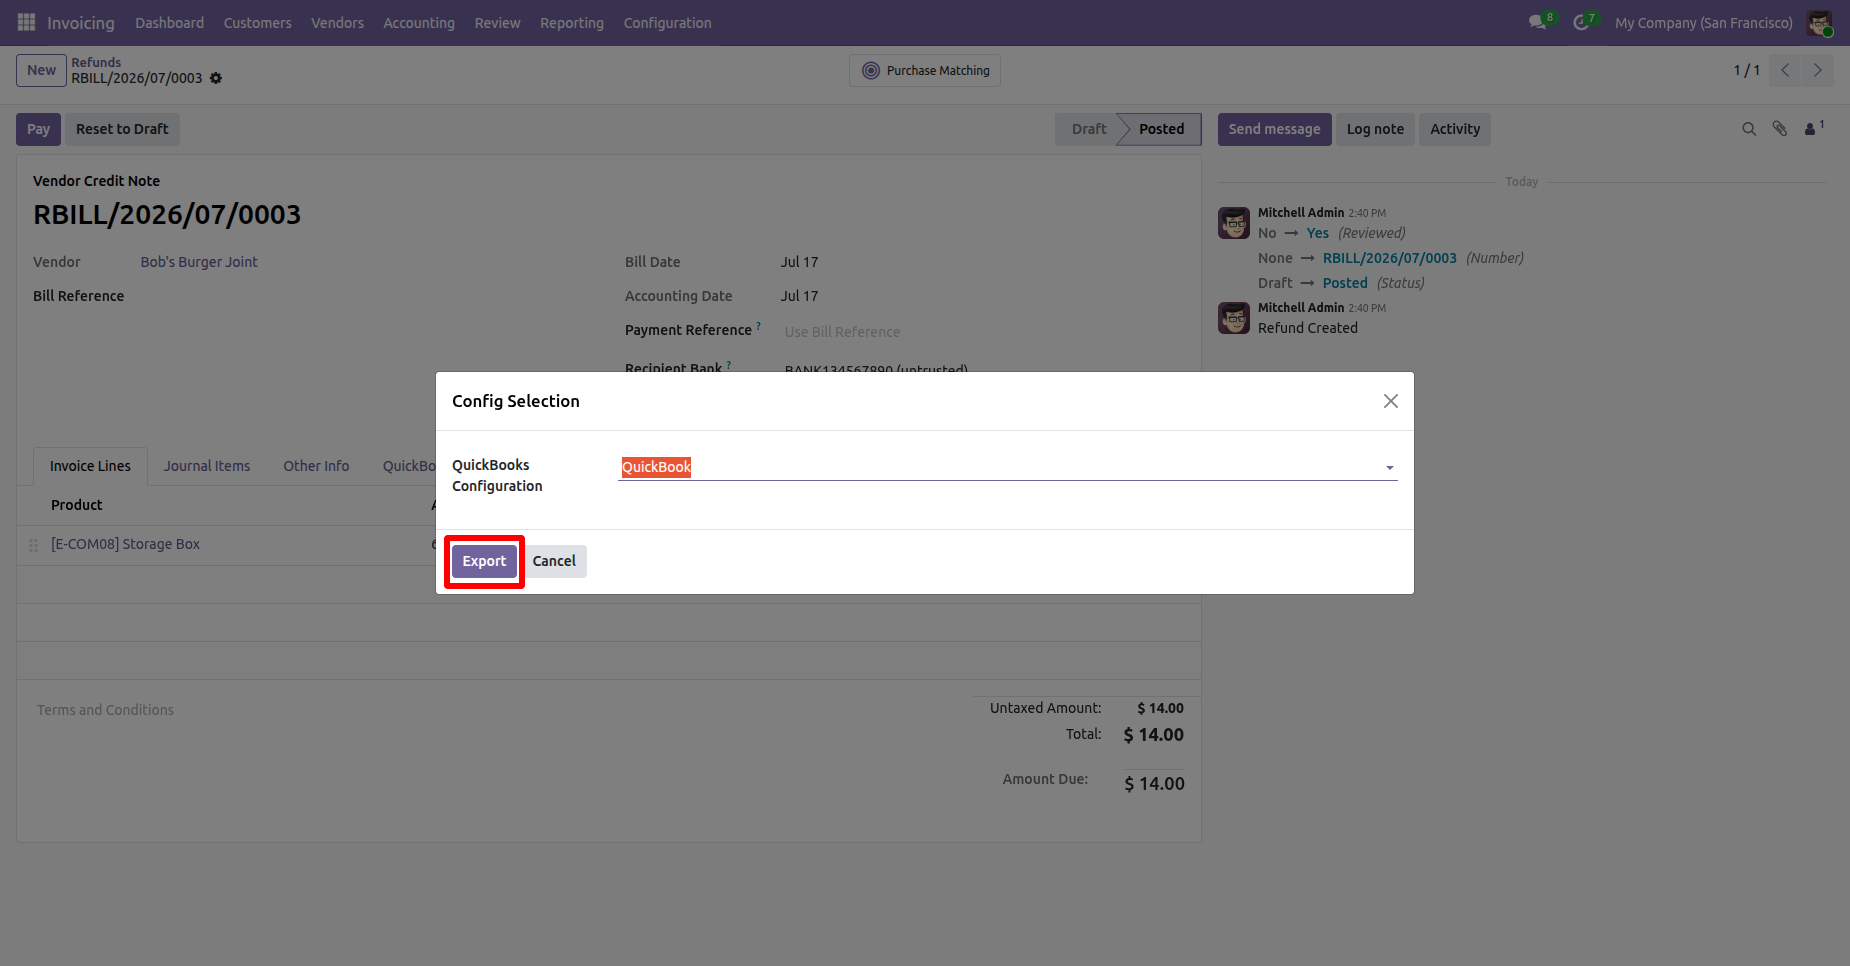Open My Company (San Francisco) switcher
1850x966 pixels.
(1704, 23)
